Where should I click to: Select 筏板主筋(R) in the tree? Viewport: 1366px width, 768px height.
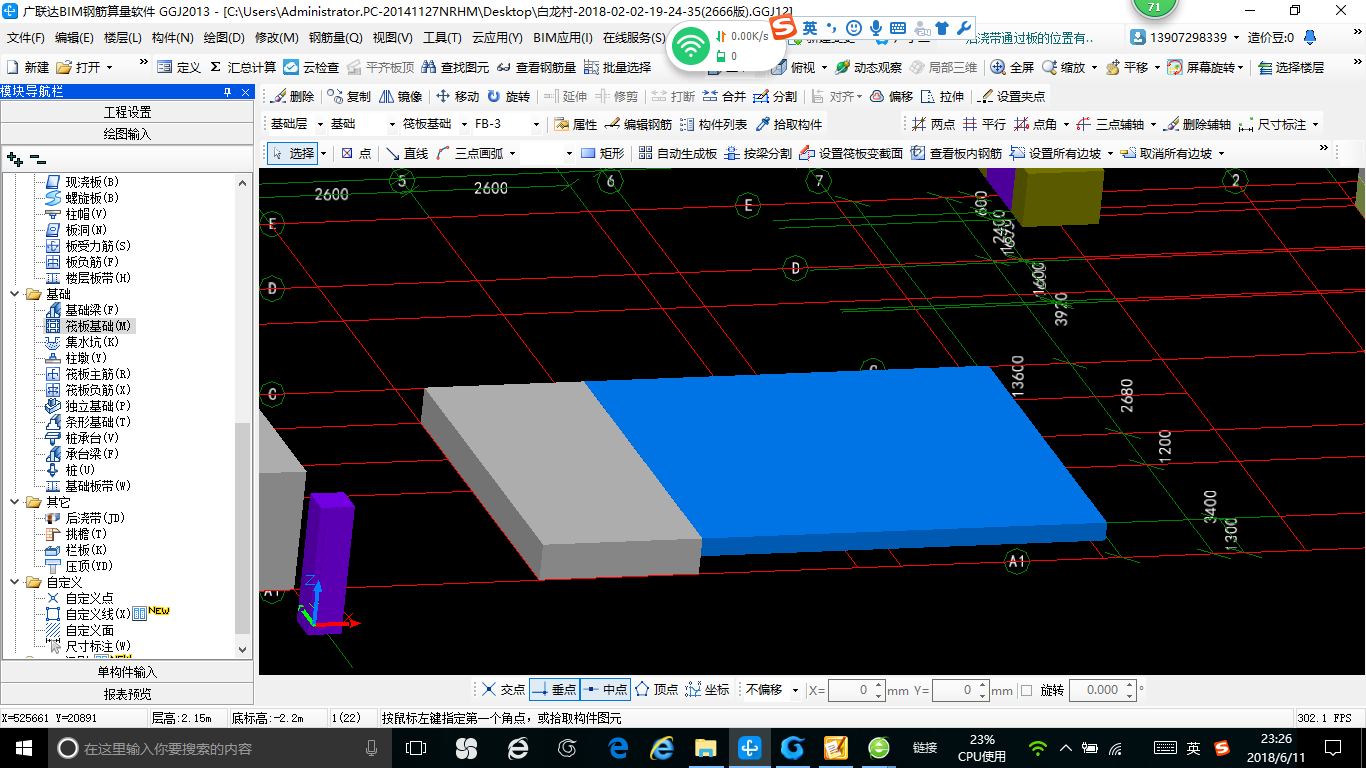pos(89,374)
